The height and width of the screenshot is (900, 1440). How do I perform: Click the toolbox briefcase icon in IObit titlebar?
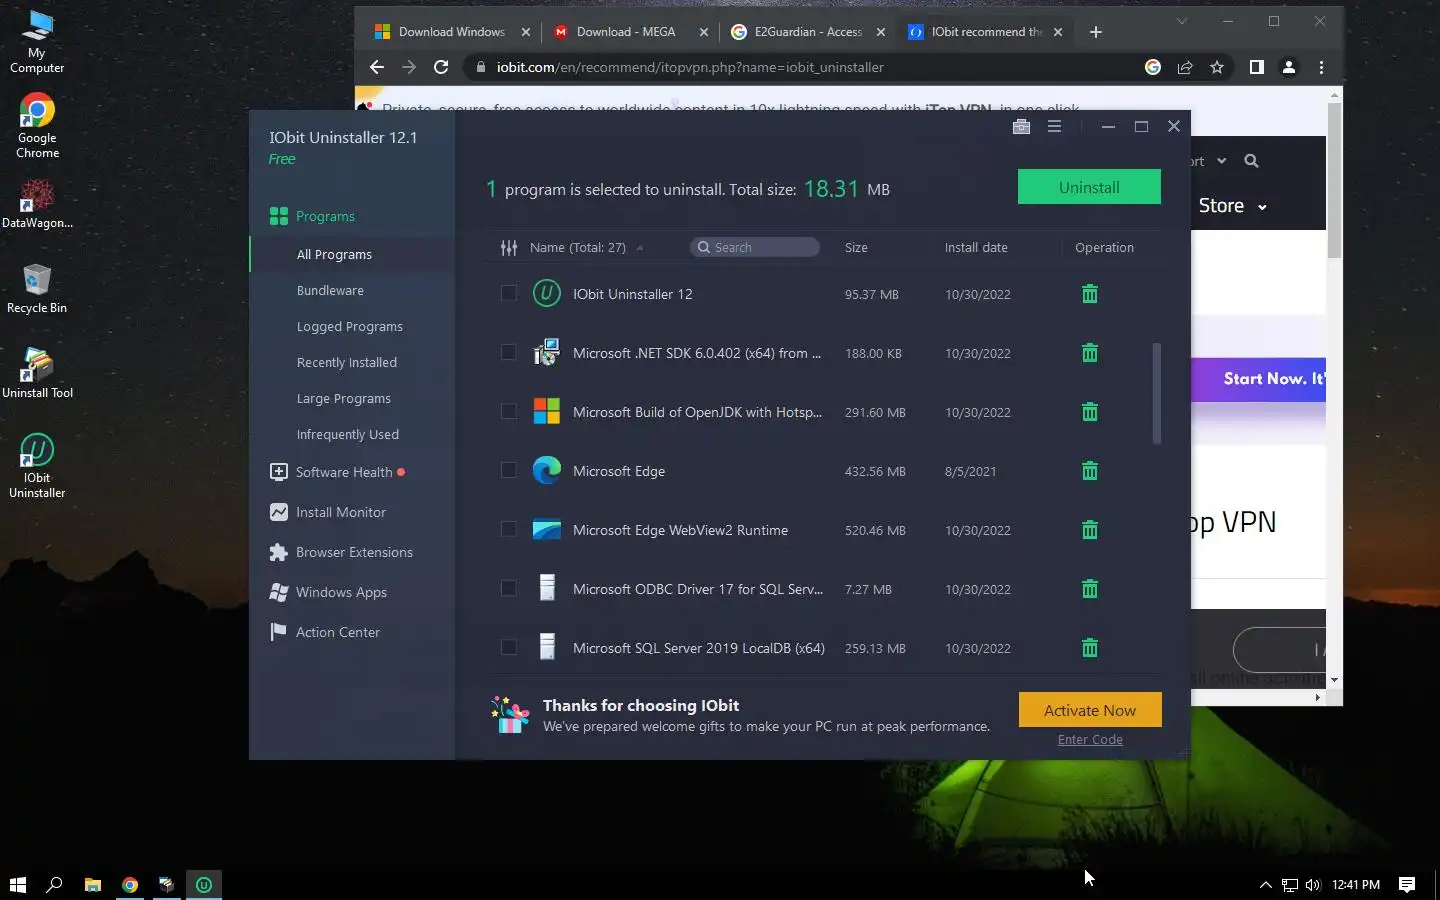pos(1021,126)
